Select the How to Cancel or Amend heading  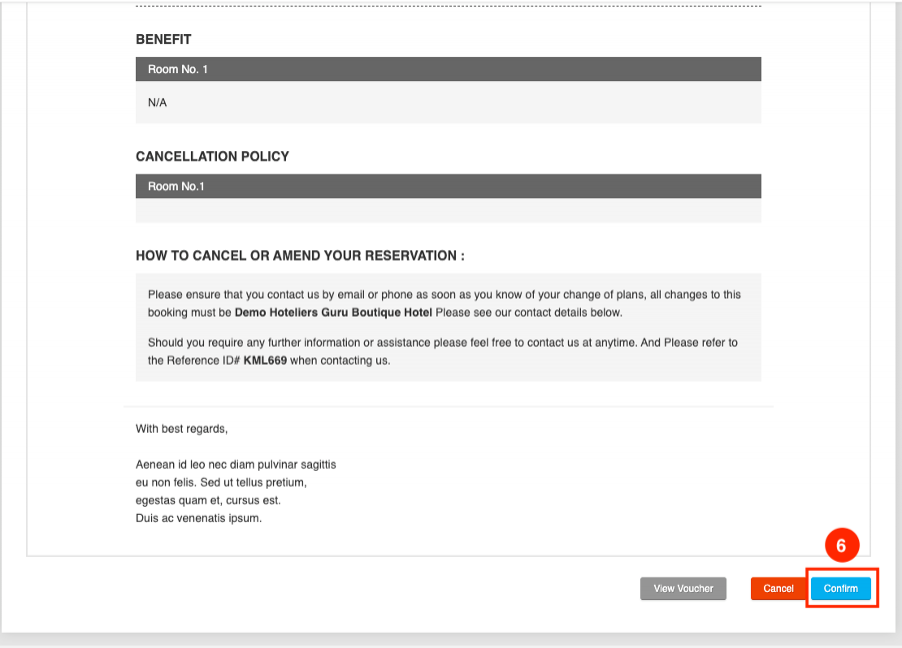[300, 256]
